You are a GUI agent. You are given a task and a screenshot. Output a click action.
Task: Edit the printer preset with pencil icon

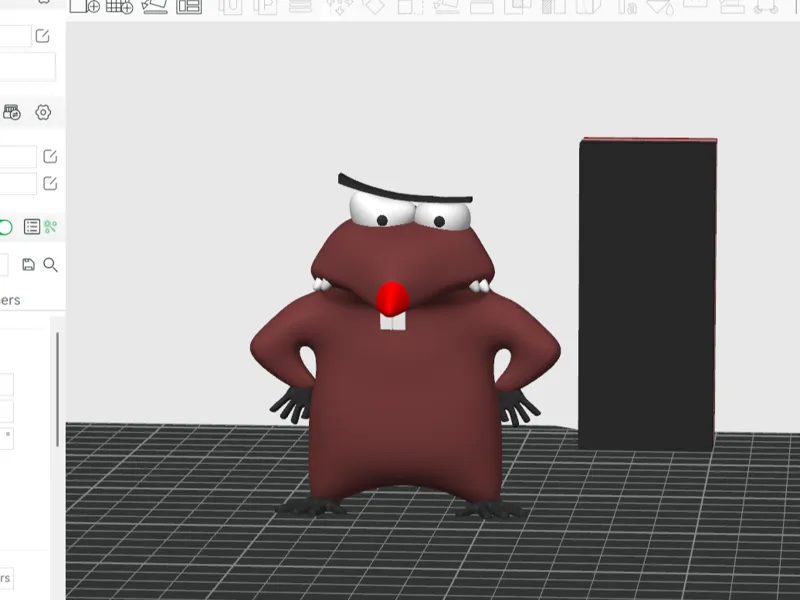42,36
